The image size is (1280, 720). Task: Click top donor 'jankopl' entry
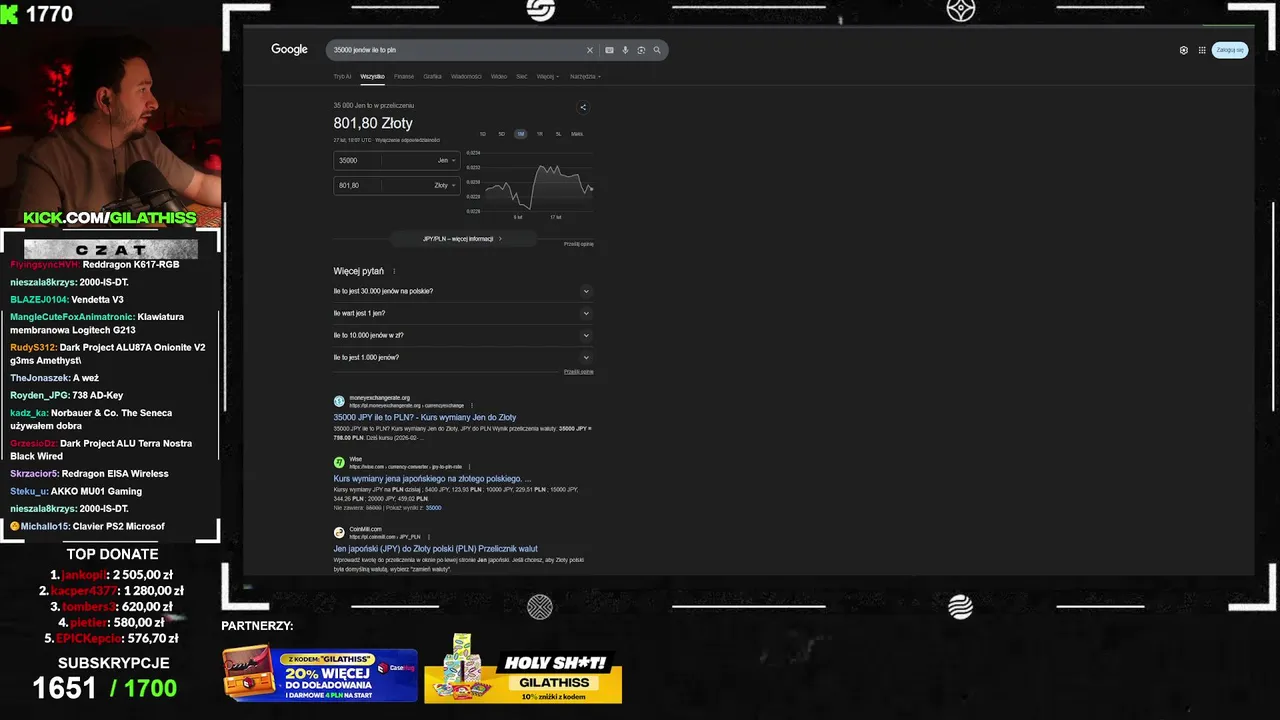point(112,575)
